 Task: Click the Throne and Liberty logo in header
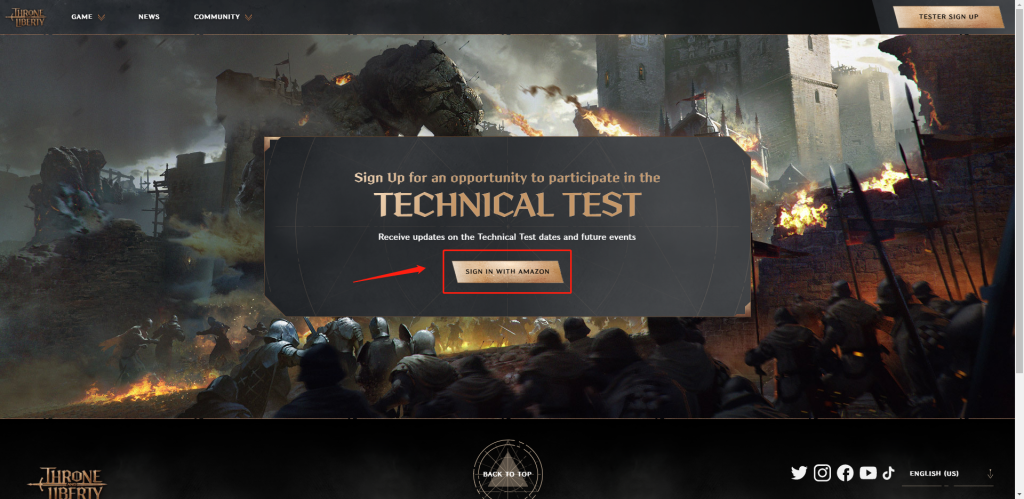tap(25, 16)
